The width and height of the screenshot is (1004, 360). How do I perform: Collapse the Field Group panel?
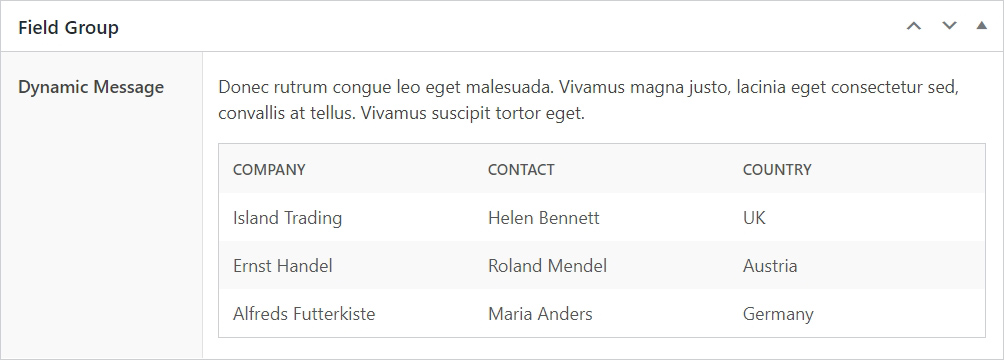982,26
